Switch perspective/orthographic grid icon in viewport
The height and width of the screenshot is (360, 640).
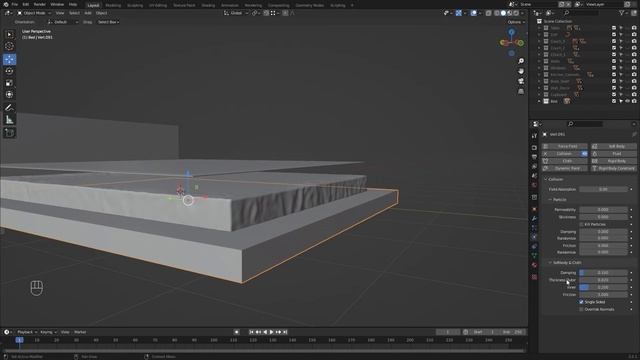pyautogui.click(x=521, y=91)
